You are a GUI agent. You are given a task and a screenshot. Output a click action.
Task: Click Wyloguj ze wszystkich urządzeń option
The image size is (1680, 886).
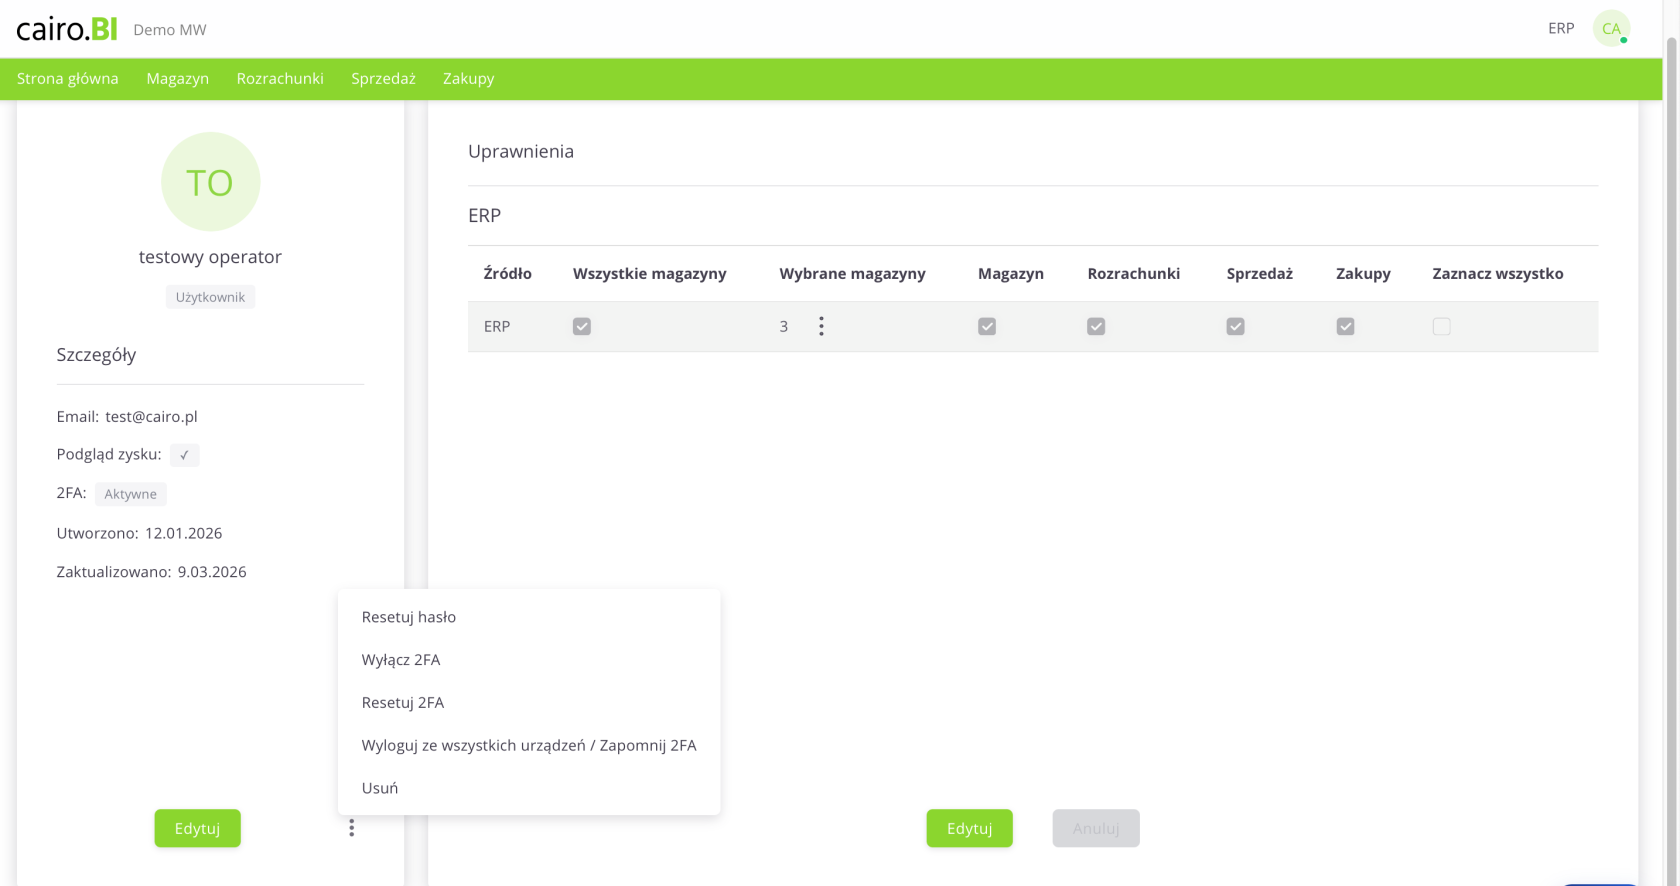coord(528,745)
